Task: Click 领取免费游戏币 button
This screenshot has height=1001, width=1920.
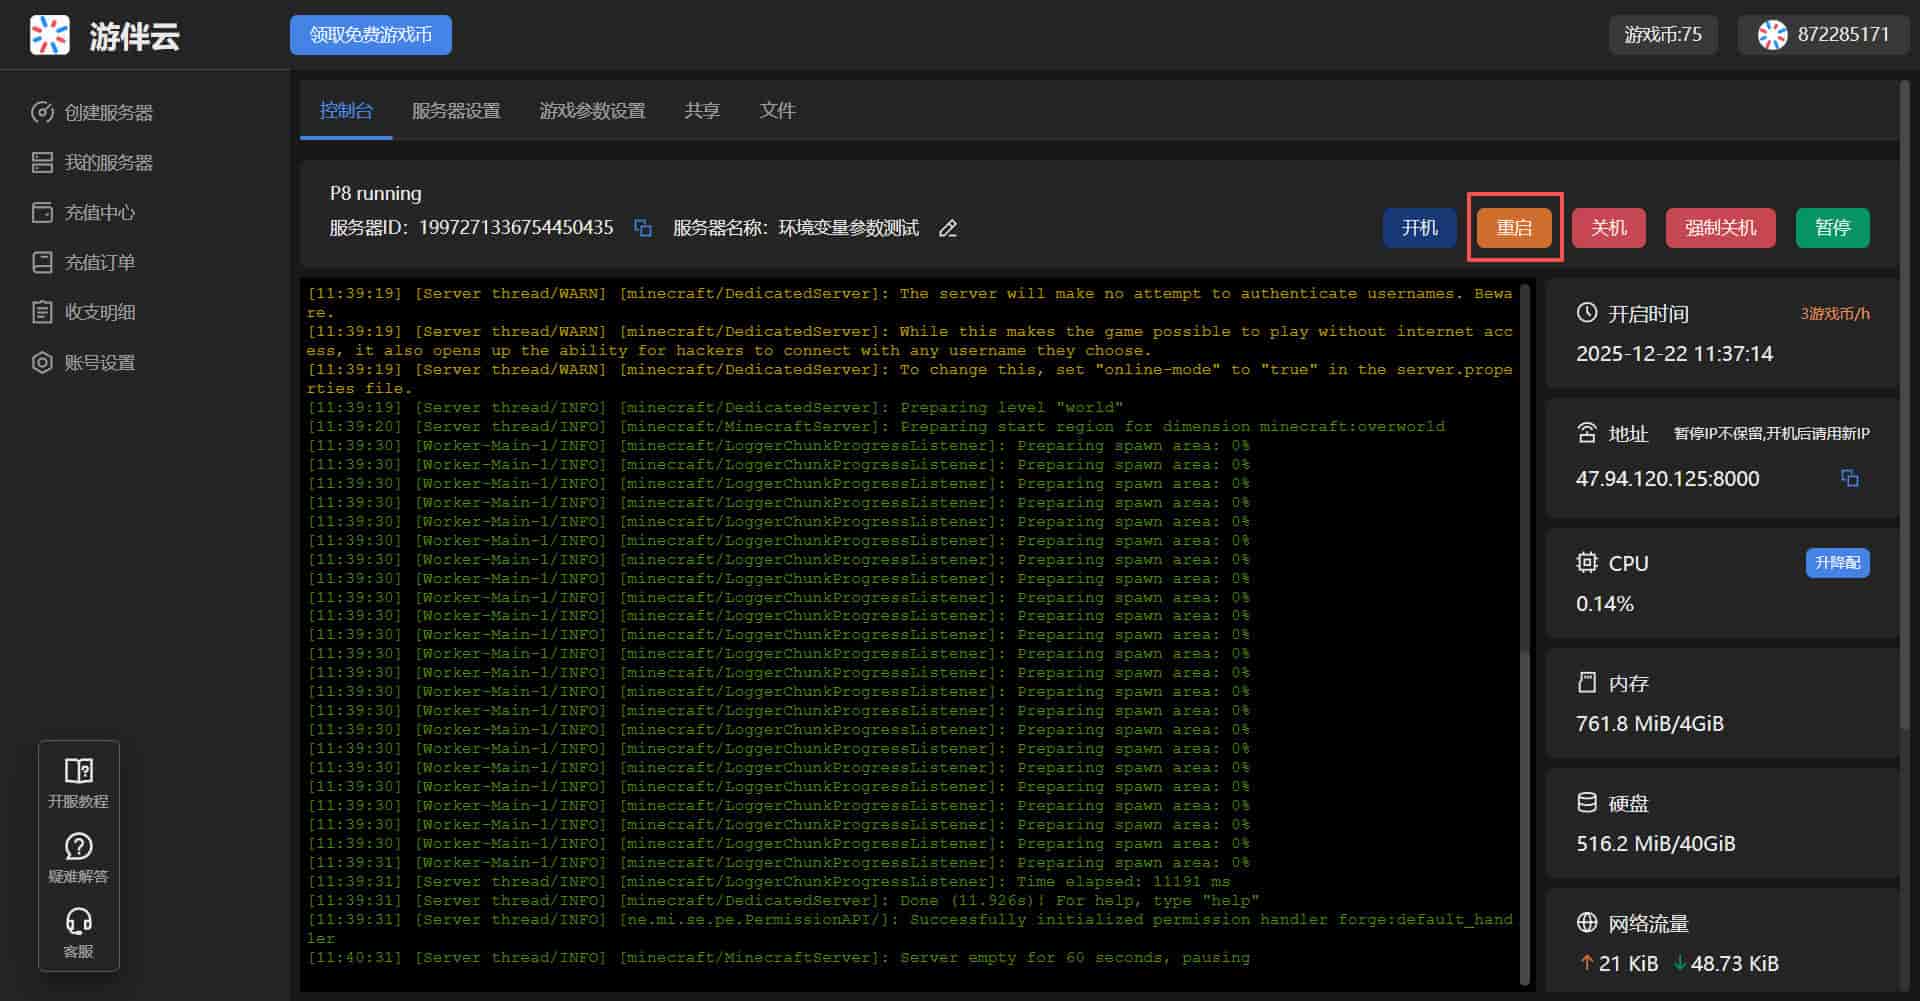Action: click(371, 35)
